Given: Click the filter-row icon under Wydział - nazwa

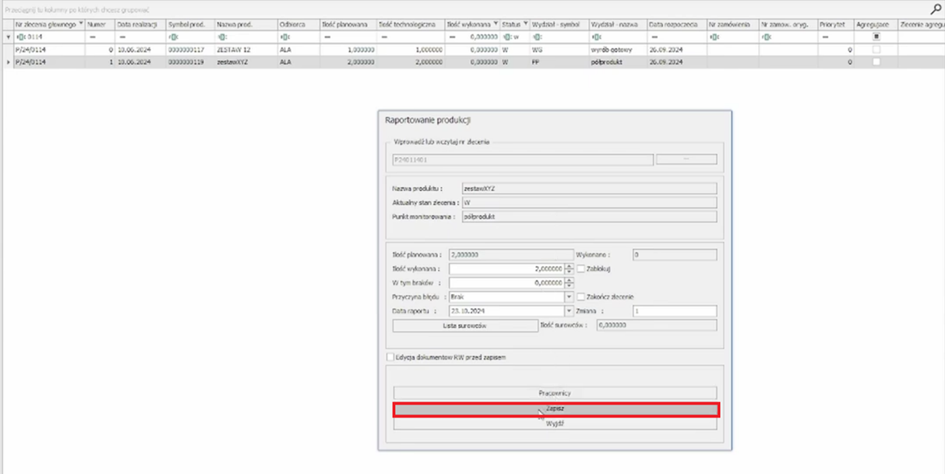Looking at the screenshot, I should [x=596, y=36].
